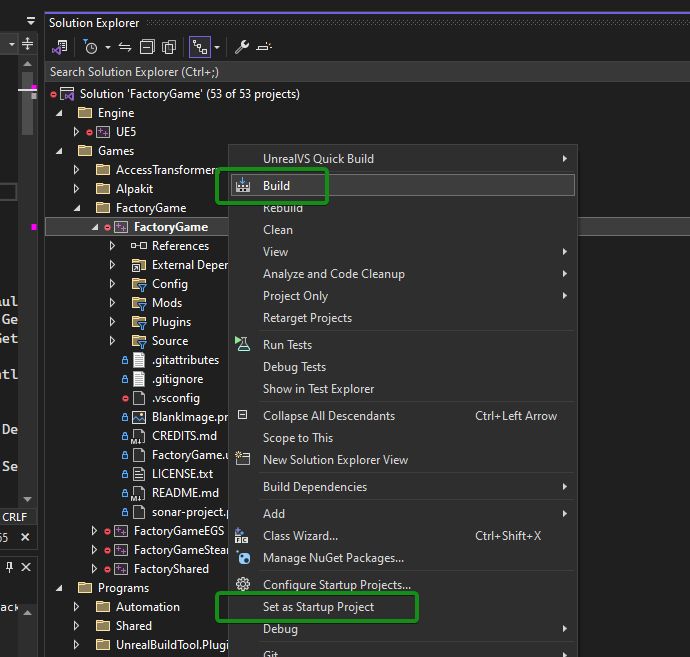690x657 pixels.
Task: Click the Manage NuGet Packages icon
Action: (x=242, y=558)
